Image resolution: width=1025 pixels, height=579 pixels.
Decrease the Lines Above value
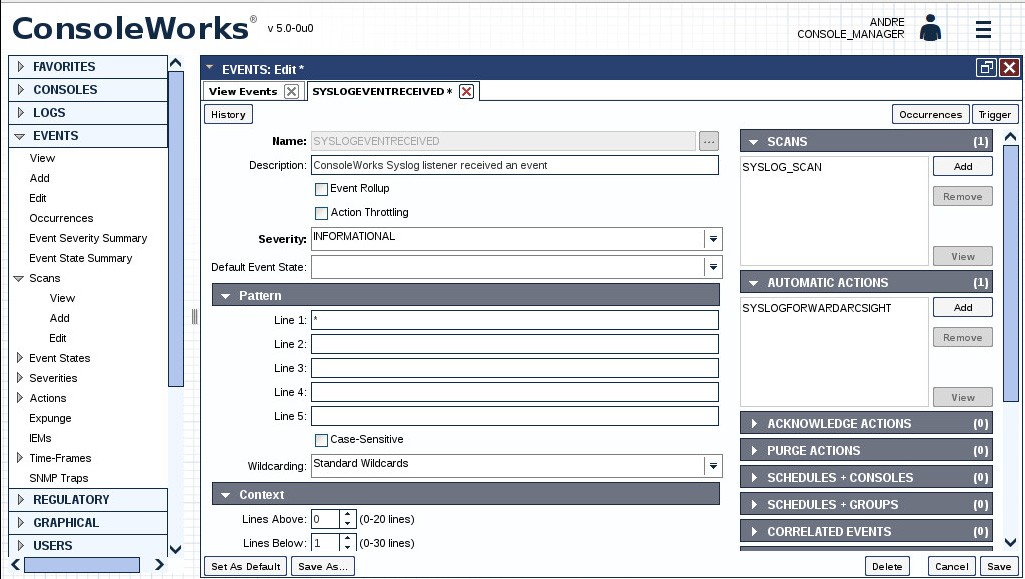click(348, 524)
